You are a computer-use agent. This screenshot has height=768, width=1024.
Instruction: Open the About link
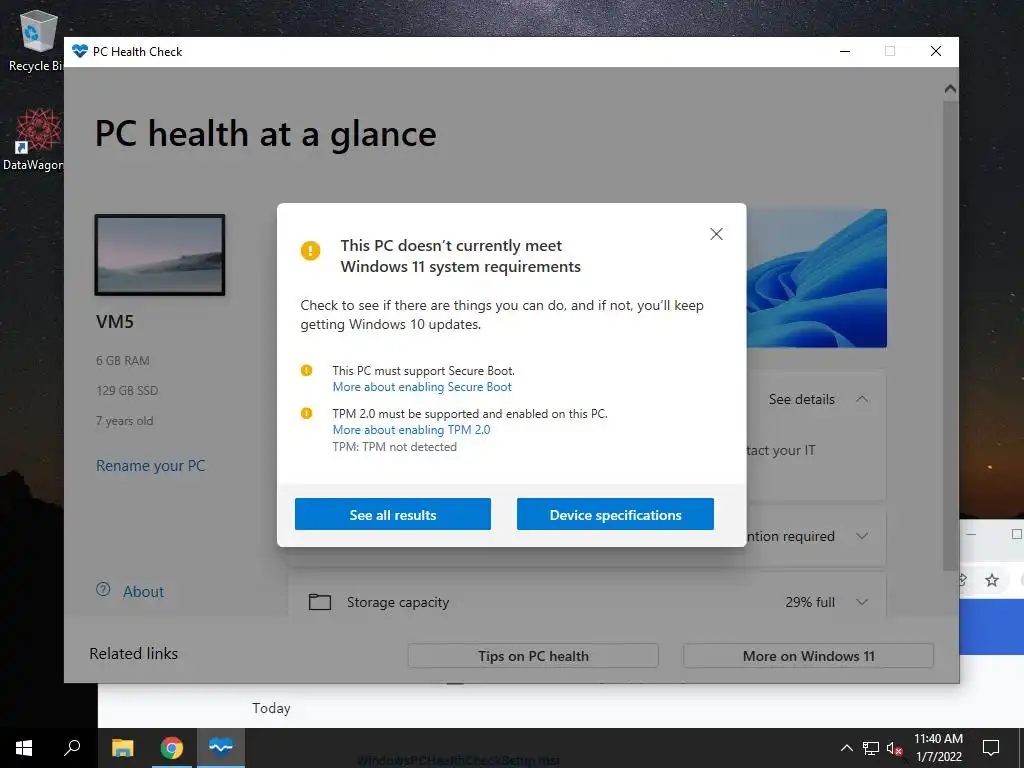(144, 592)
